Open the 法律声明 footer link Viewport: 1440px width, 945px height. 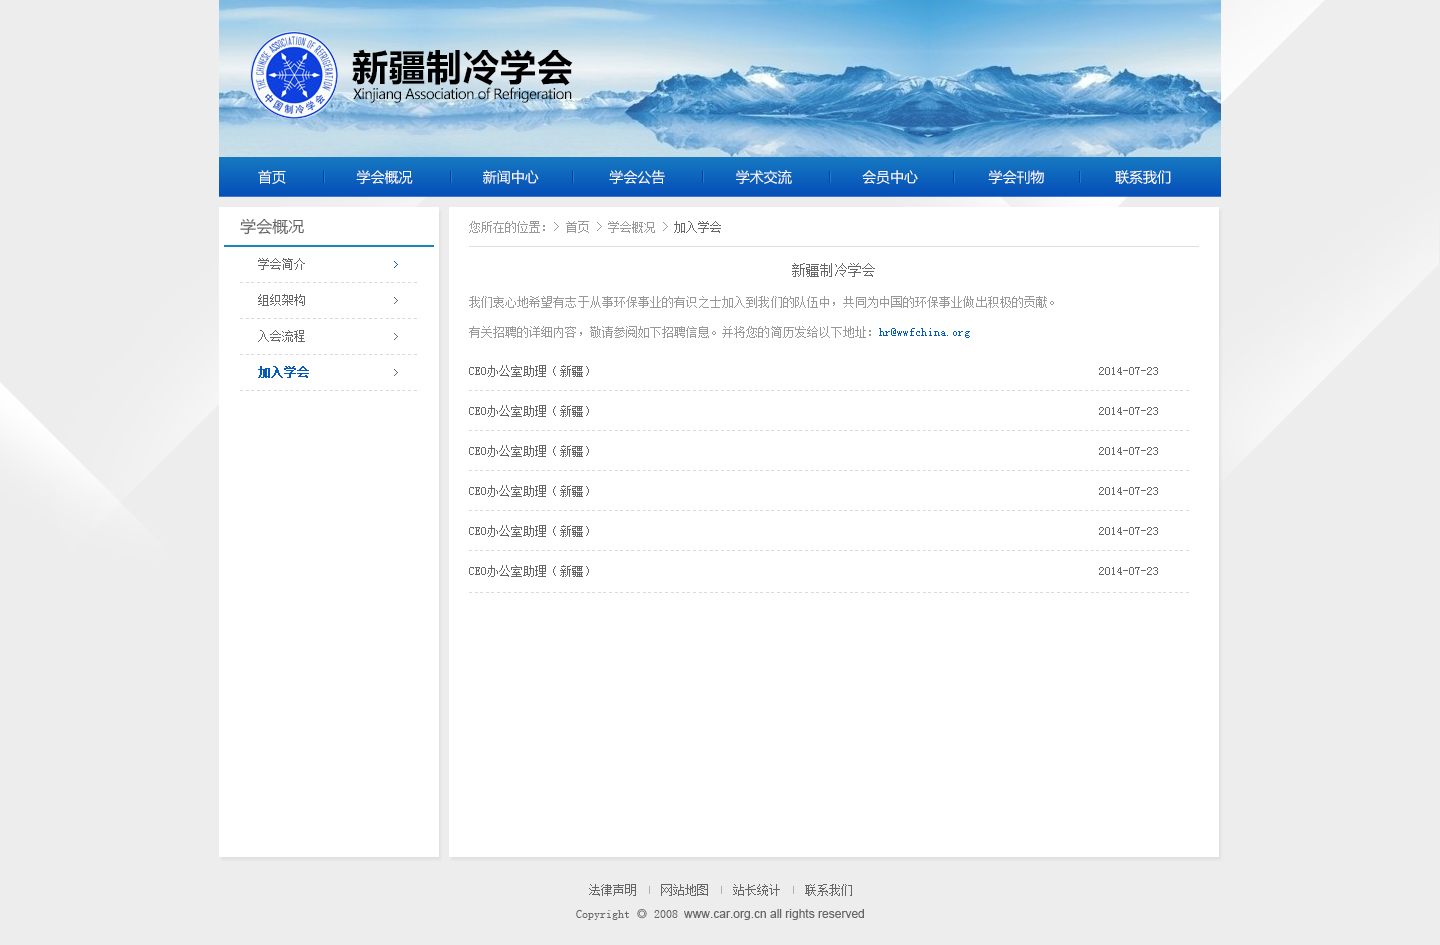point(612,890)
